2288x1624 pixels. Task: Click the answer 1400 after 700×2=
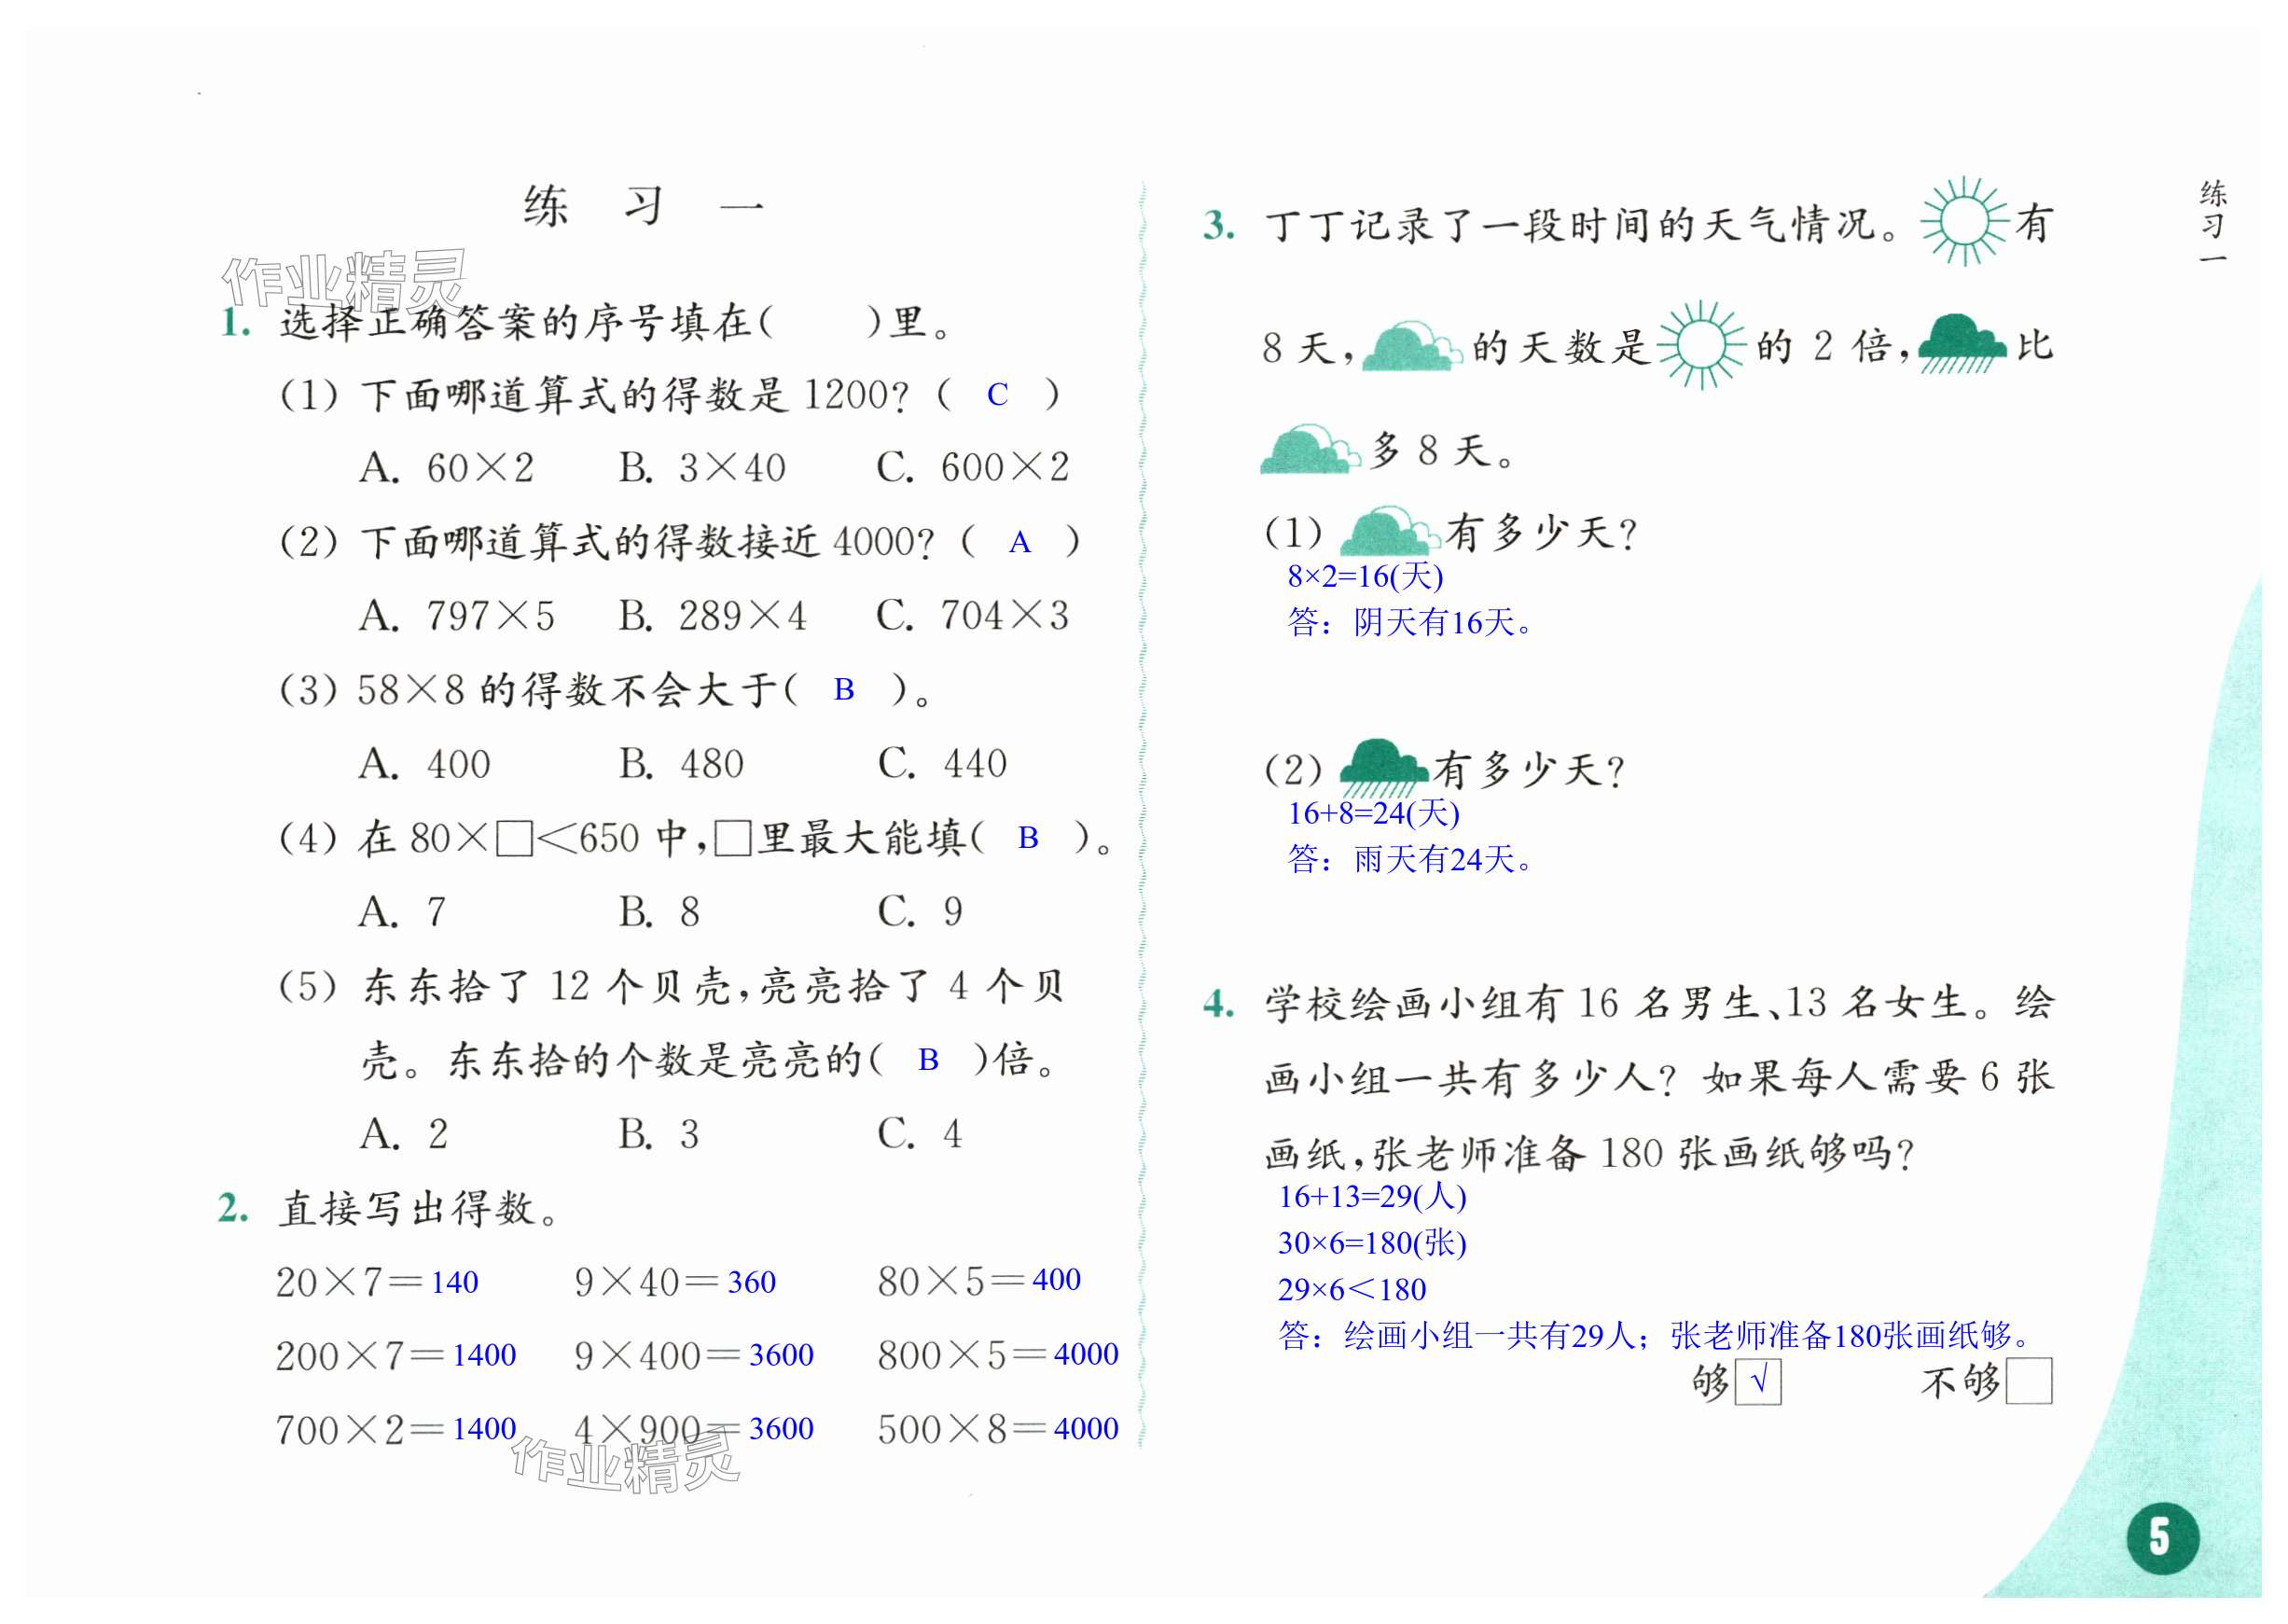(484, 1430)
